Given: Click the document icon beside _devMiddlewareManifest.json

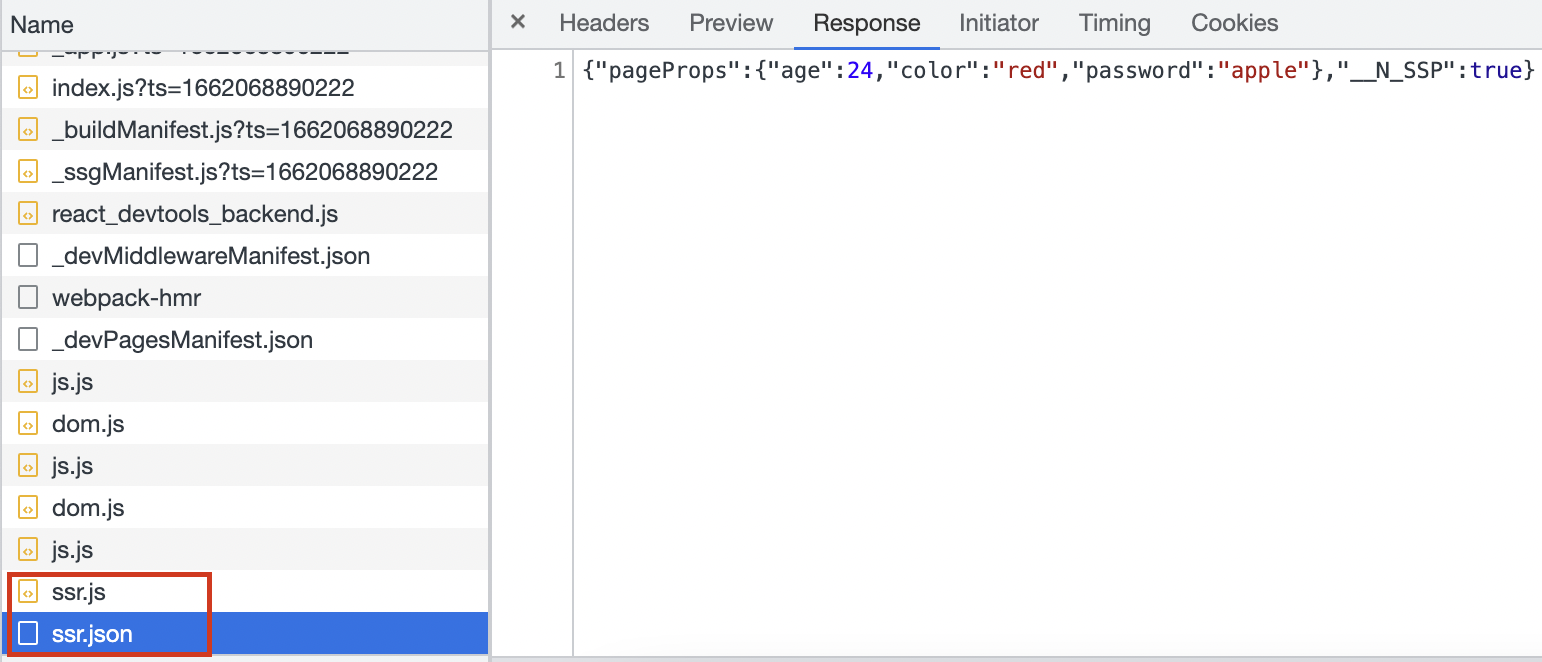Looking at the screenshot, I should pos(28,256).
